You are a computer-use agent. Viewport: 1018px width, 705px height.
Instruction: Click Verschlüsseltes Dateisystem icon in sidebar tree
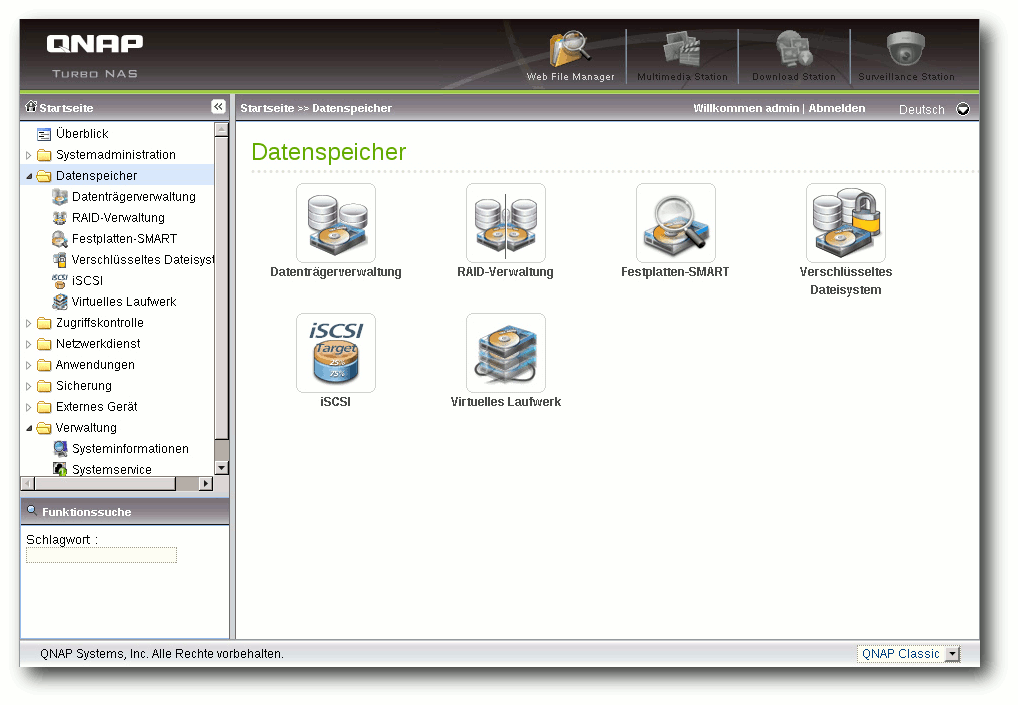click(x=60, y=260)
